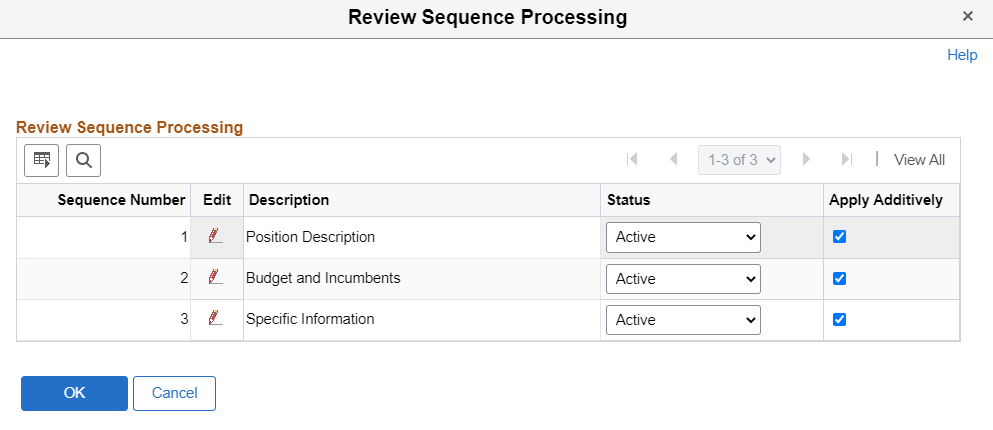Open Status dropdown for Position Description
Image resolution: width=993 pixels, height=430 pixels.
click(x=683, y=237)
